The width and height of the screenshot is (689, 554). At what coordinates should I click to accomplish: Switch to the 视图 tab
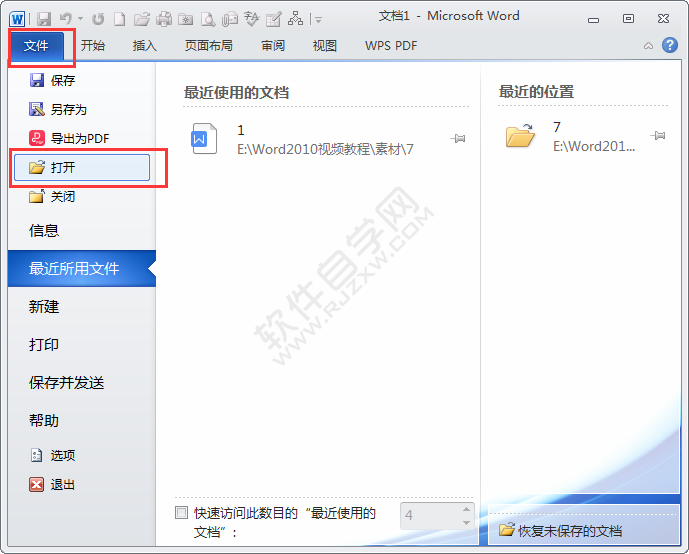tap(325, 45)
